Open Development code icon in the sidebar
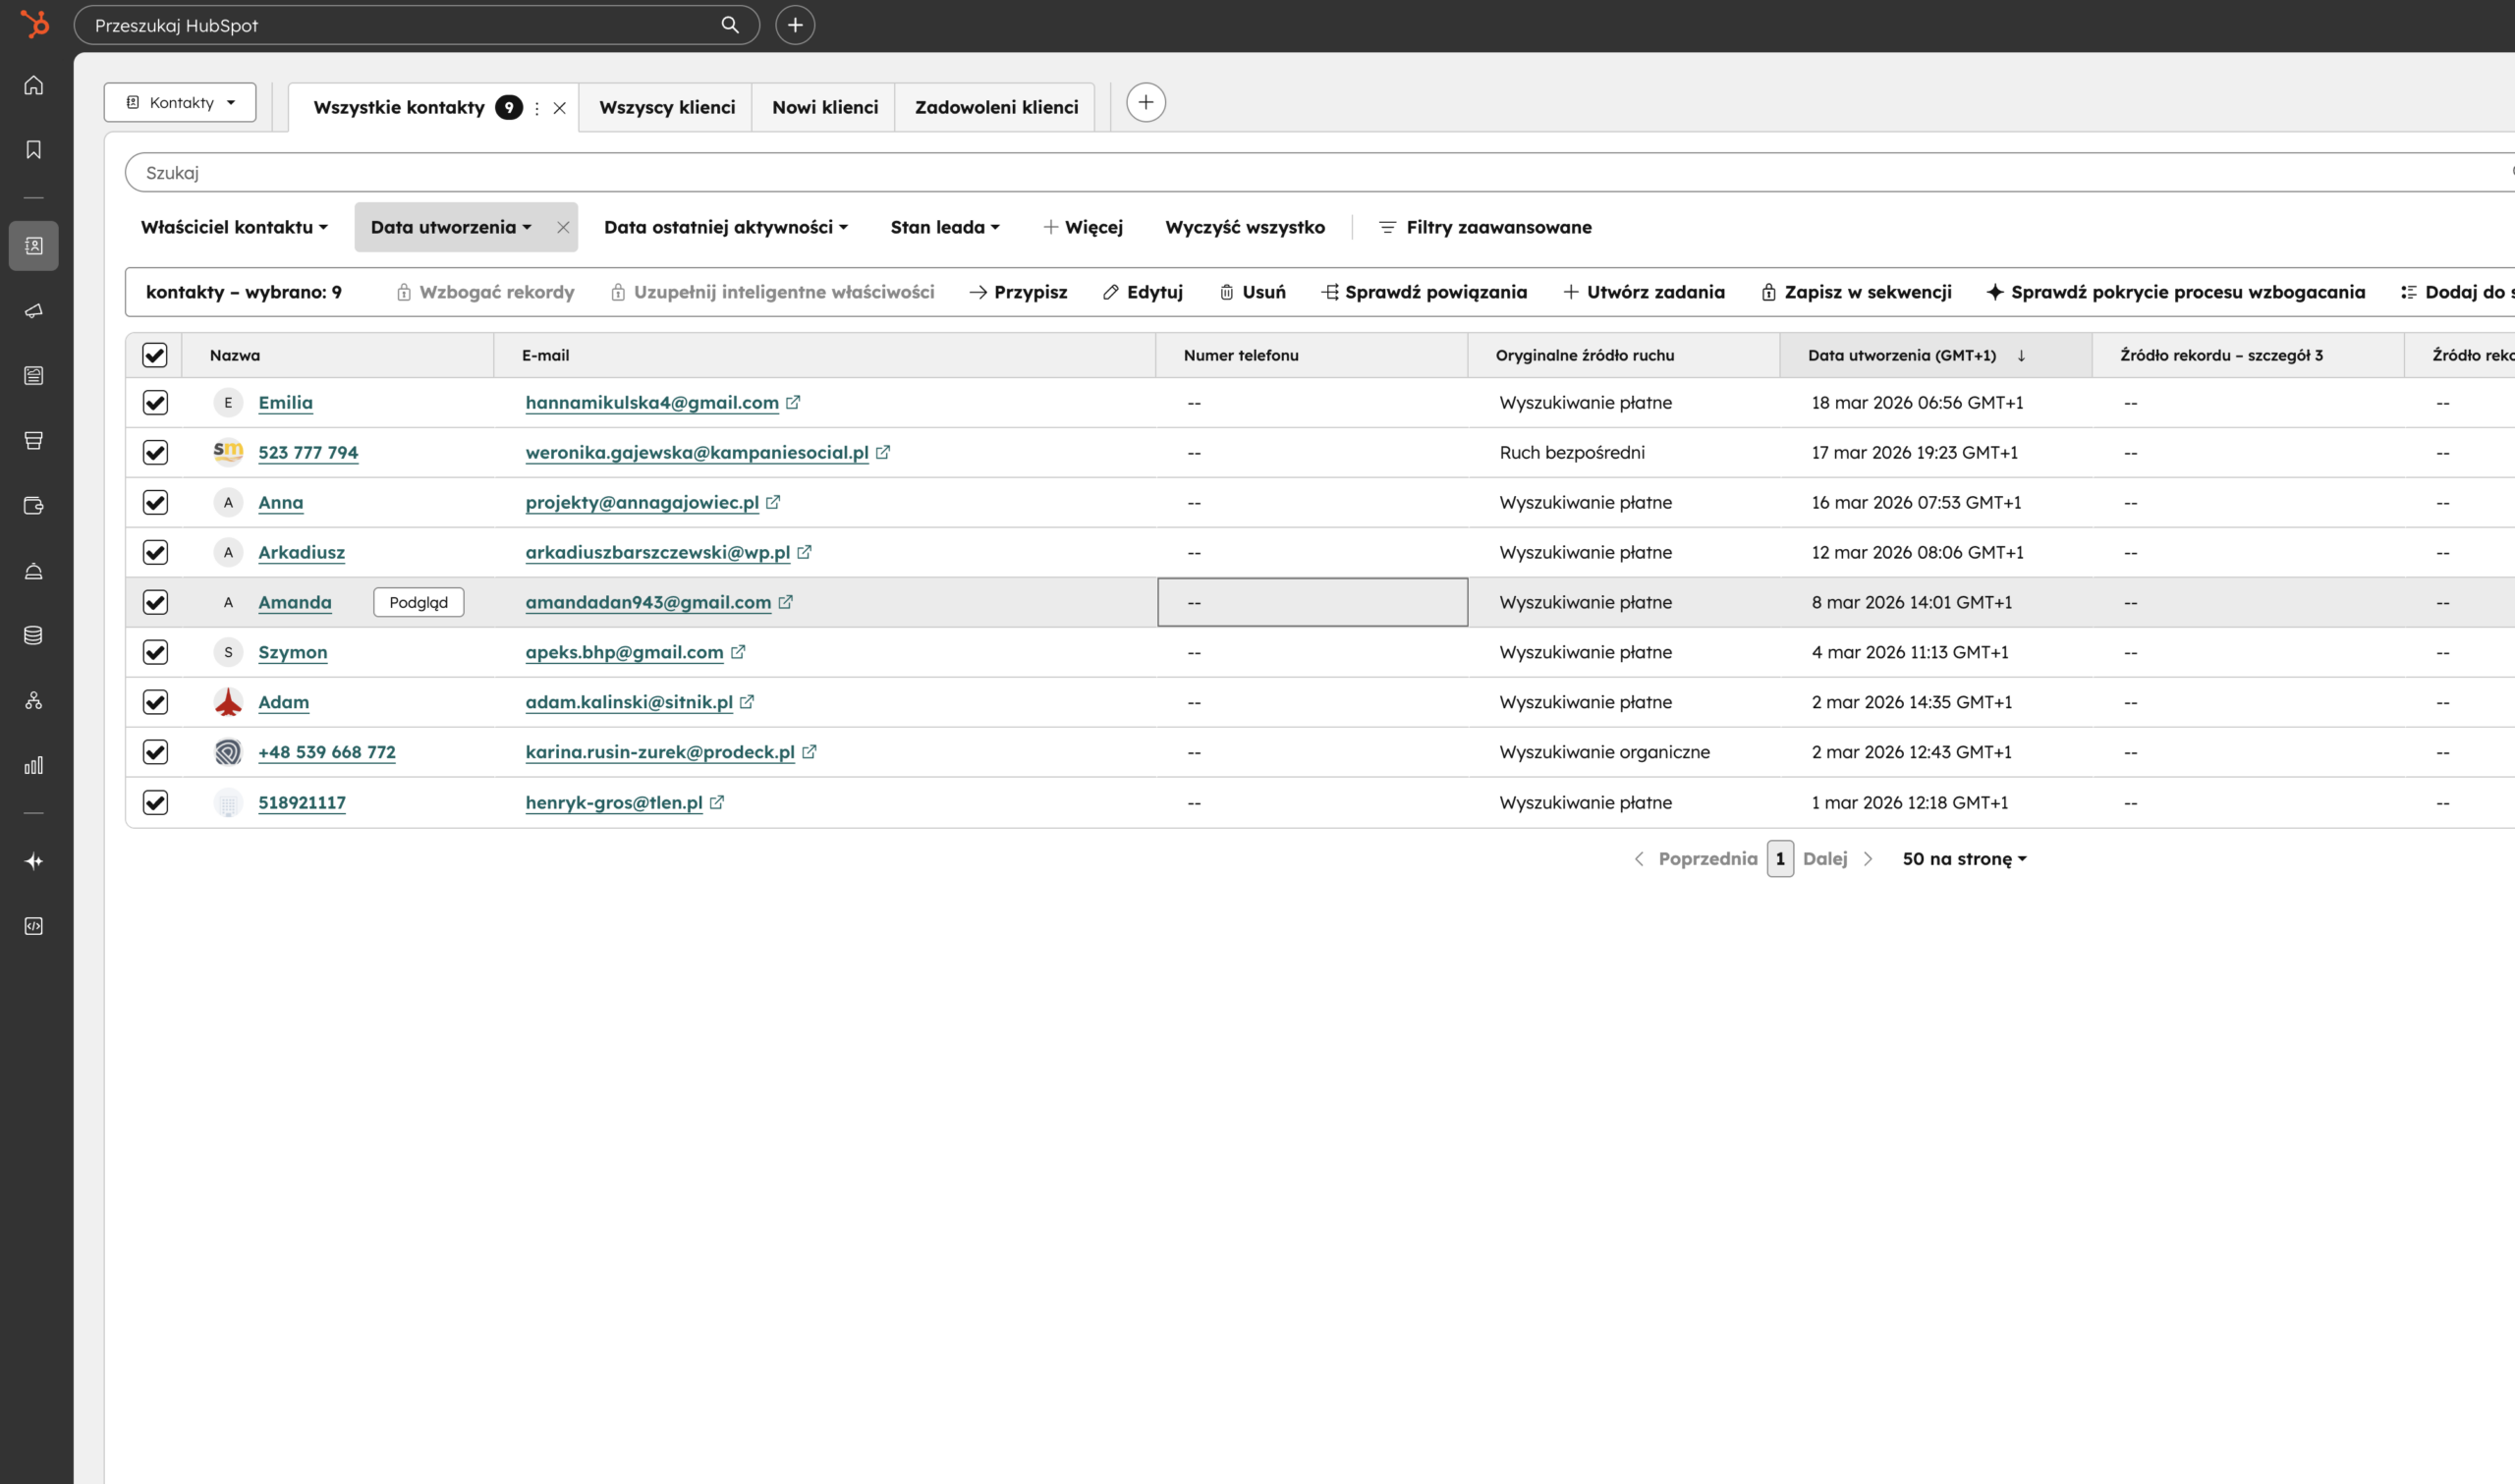 [x=34, y=926]
